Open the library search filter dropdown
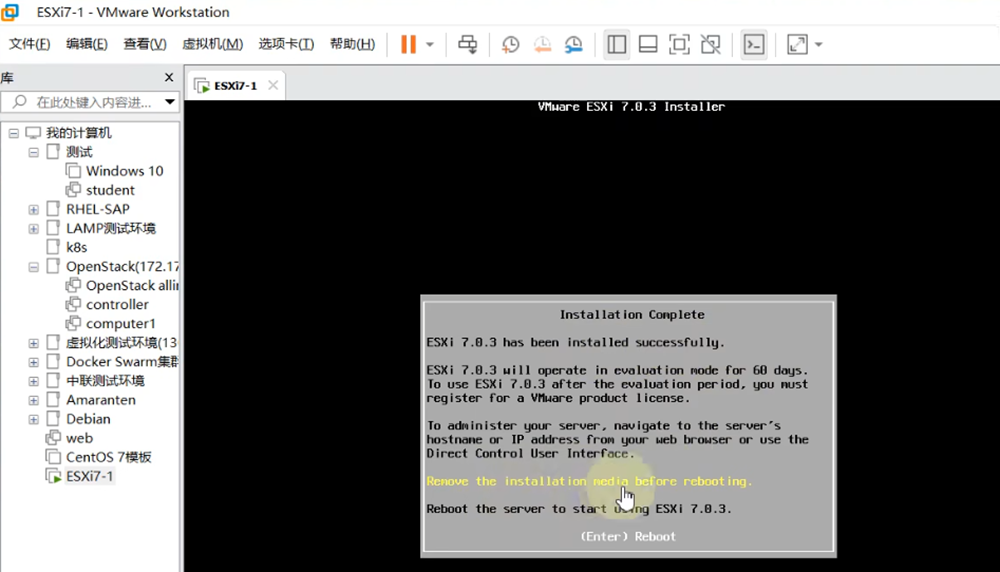This screenshot has width=1000, height=572. [170, 102]
